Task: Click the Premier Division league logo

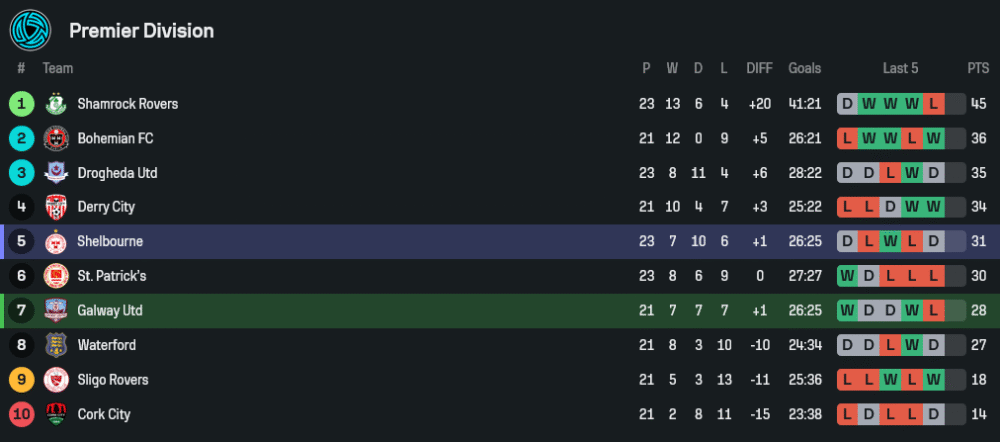Action: (x=30, y=30)
